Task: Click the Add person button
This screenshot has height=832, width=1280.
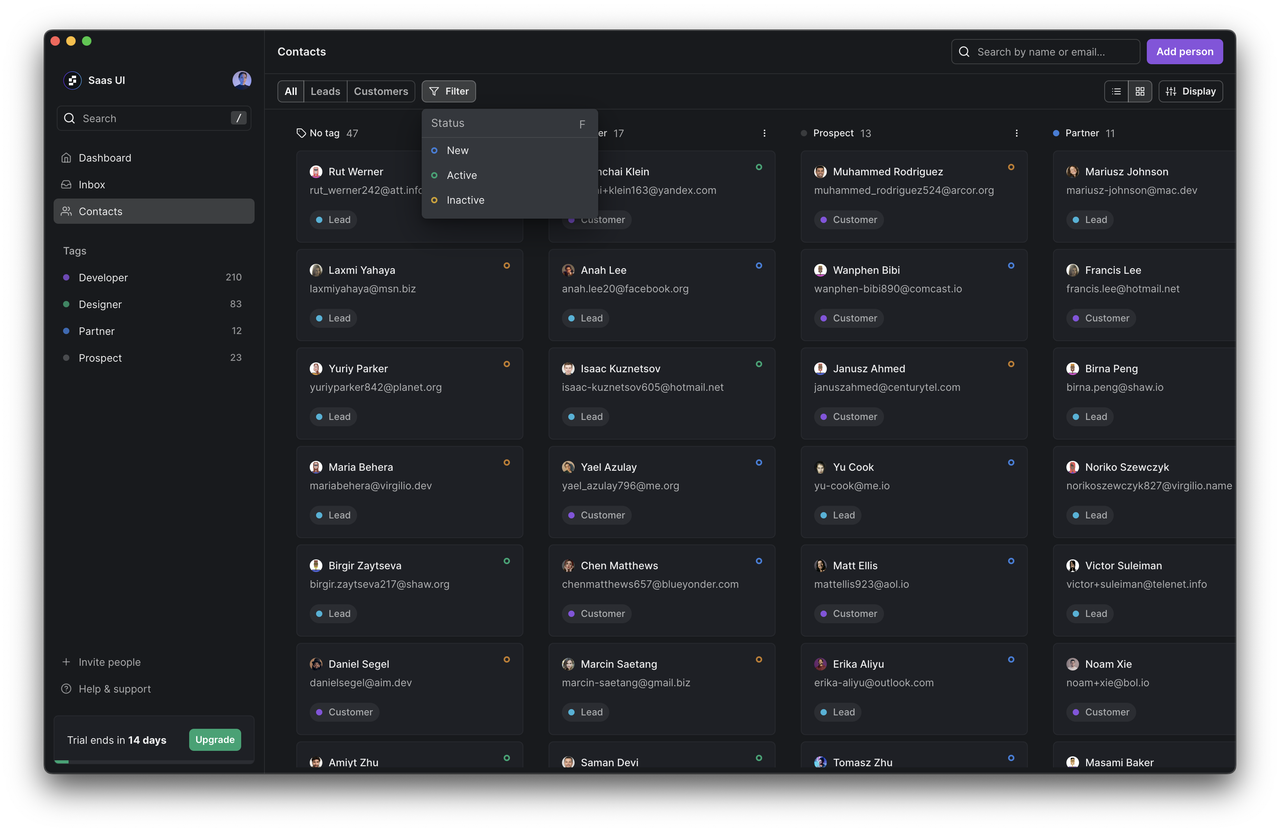Action: pos(1184,51)
